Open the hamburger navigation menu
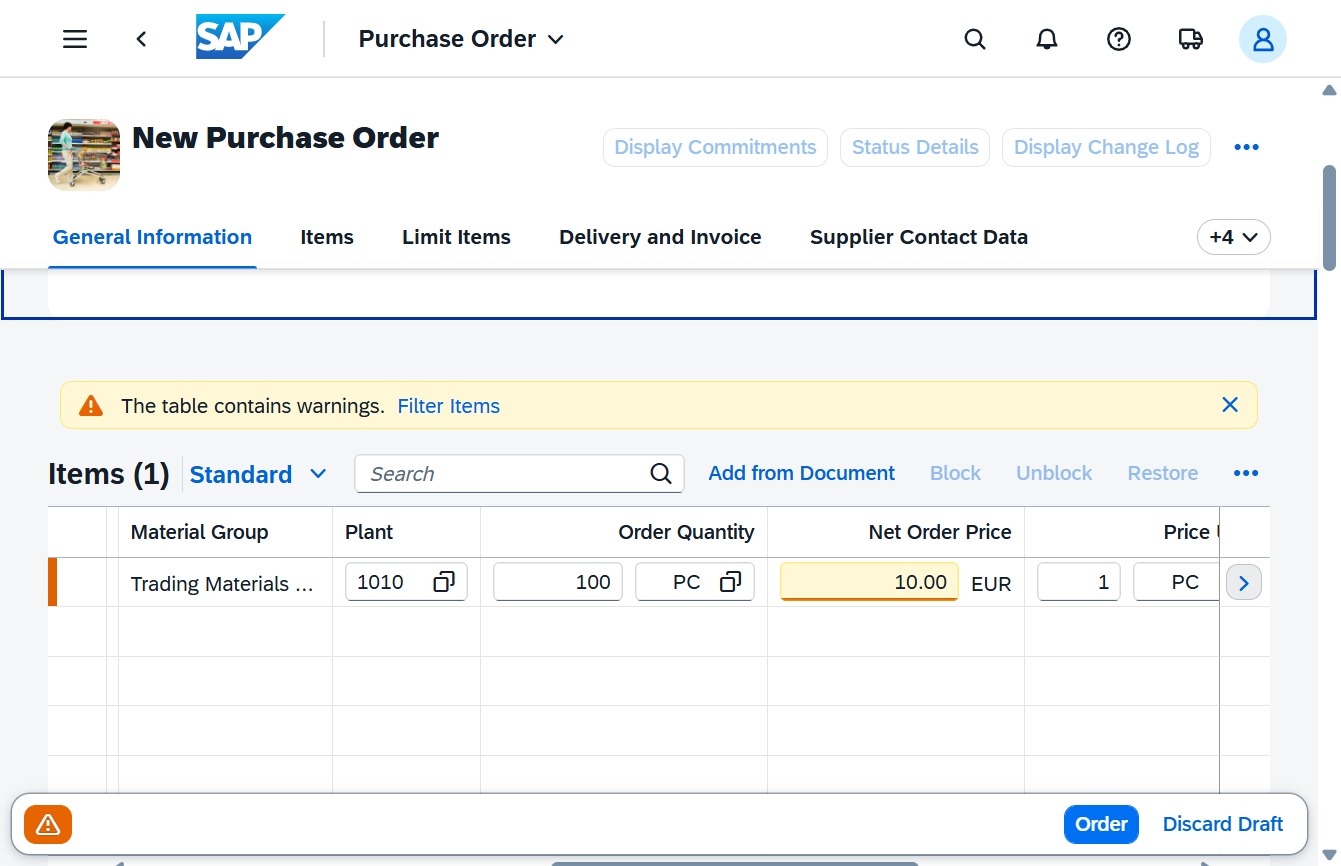Image resolution: width=1341 pixels, height=866 pixels. point(75,39)
